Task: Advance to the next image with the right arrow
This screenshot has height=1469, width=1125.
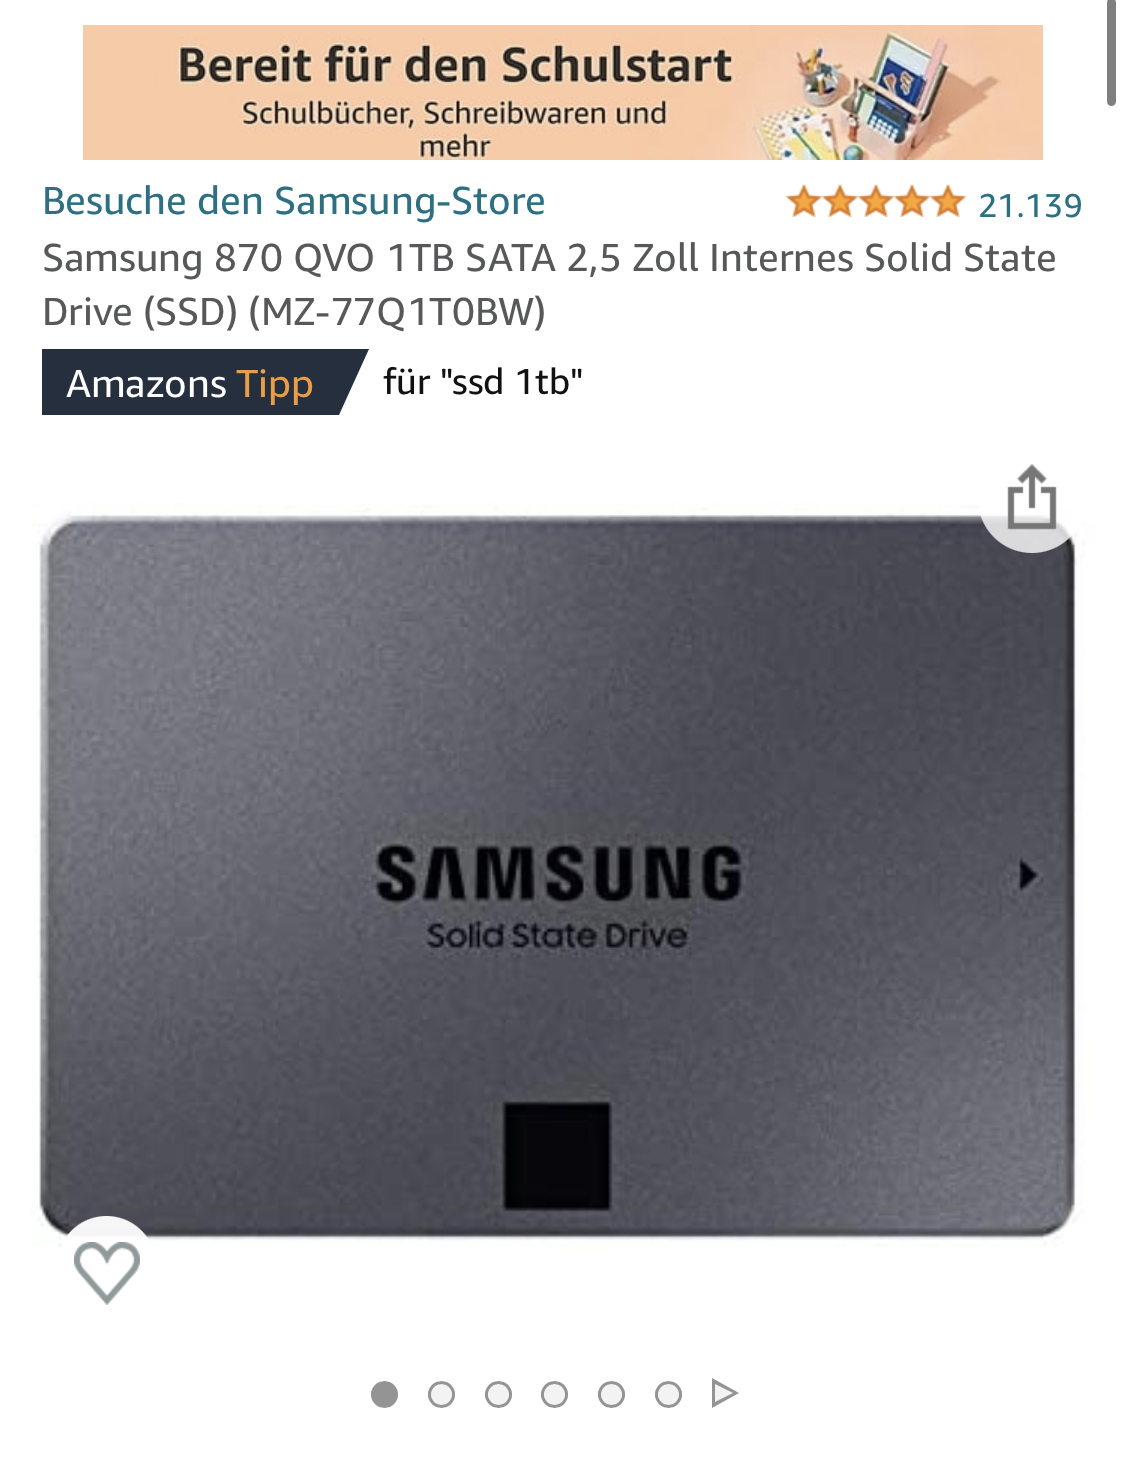Action: tap(1028, 875)
